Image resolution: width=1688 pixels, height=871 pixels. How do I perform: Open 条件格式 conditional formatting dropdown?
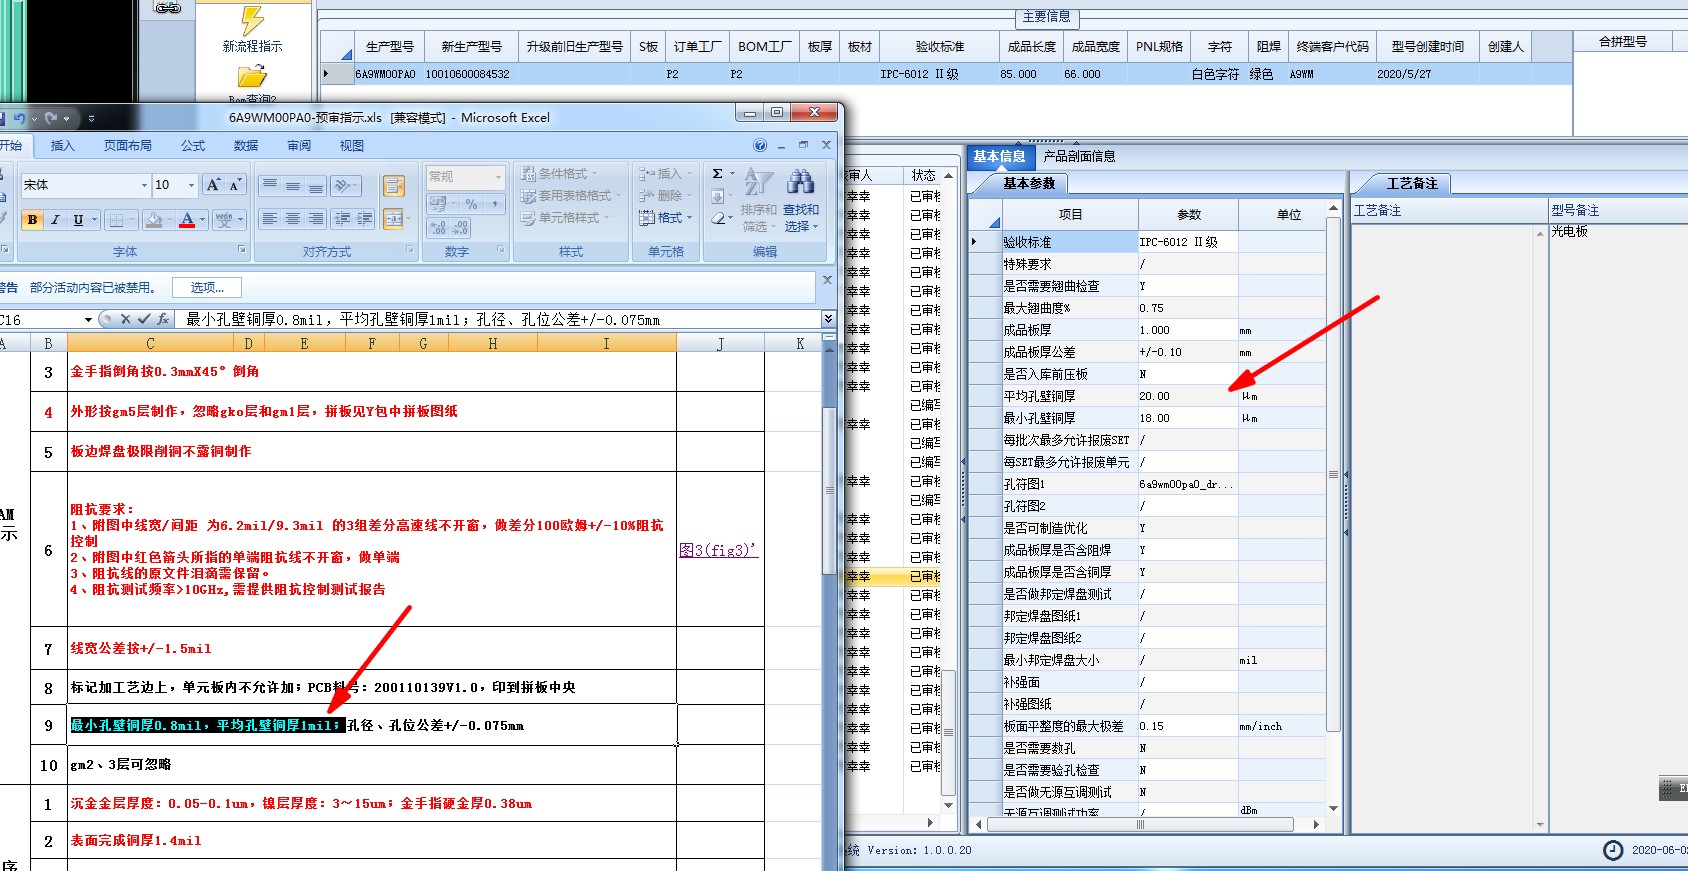[x=559, y=174]
